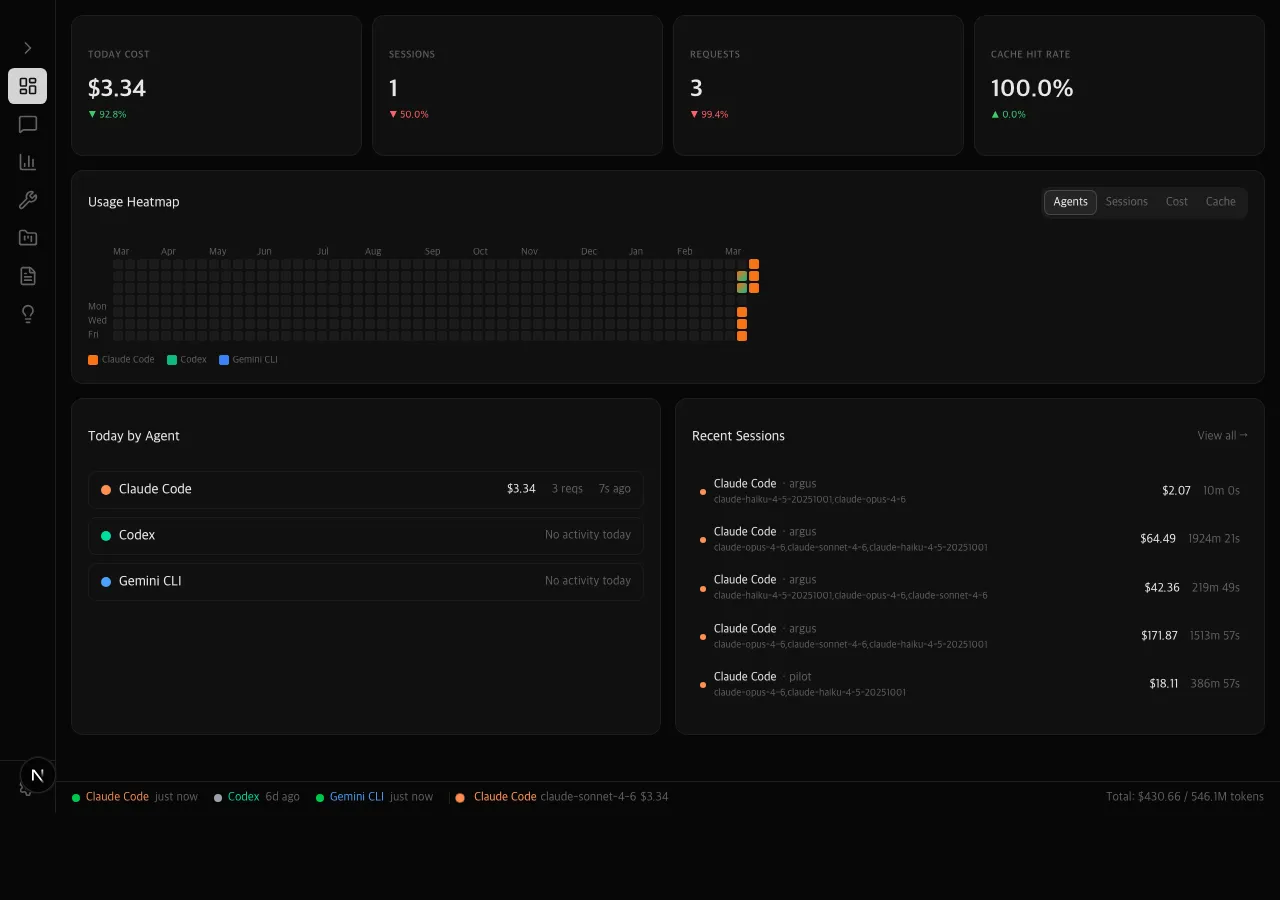Click the orange dot of the pilot session
This screenshot has width=1280, height=900.
tap(703, 685)
